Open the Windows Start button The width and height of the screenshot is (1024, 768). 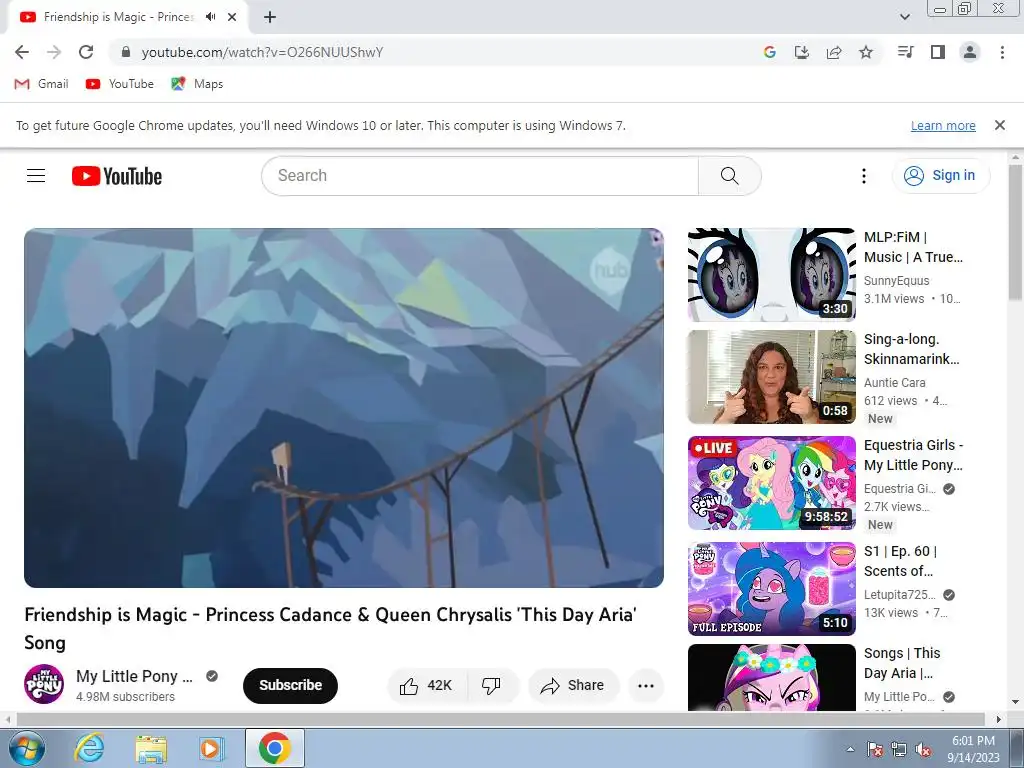[27, 748]
